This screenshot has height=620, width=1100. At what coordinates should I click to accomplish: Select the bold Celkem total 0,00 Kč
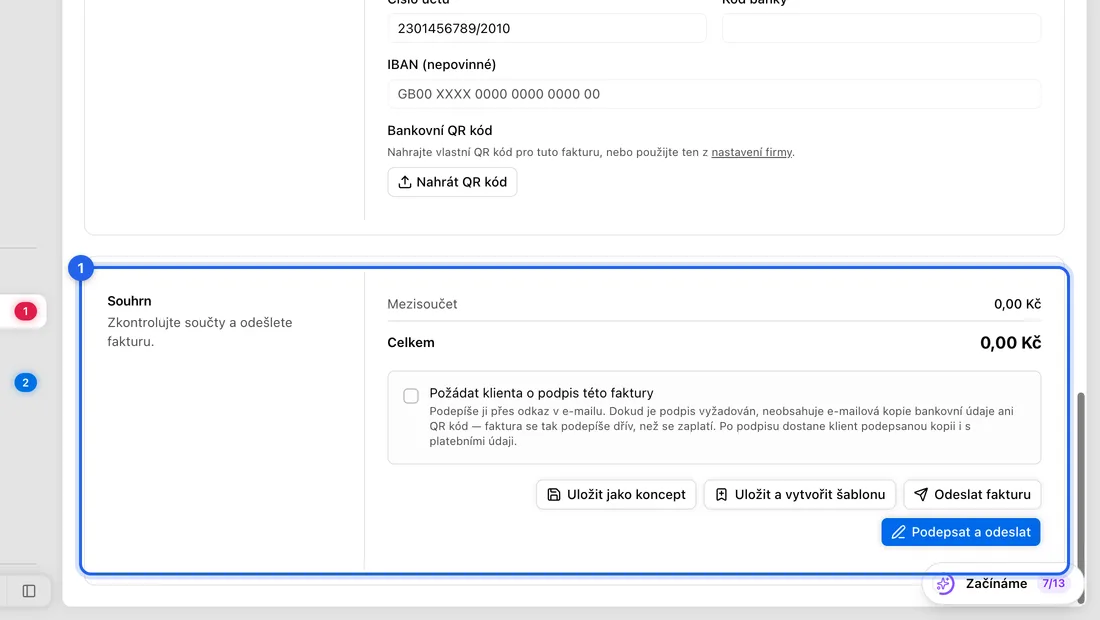pyautogui.click(x=1010, y=343)
